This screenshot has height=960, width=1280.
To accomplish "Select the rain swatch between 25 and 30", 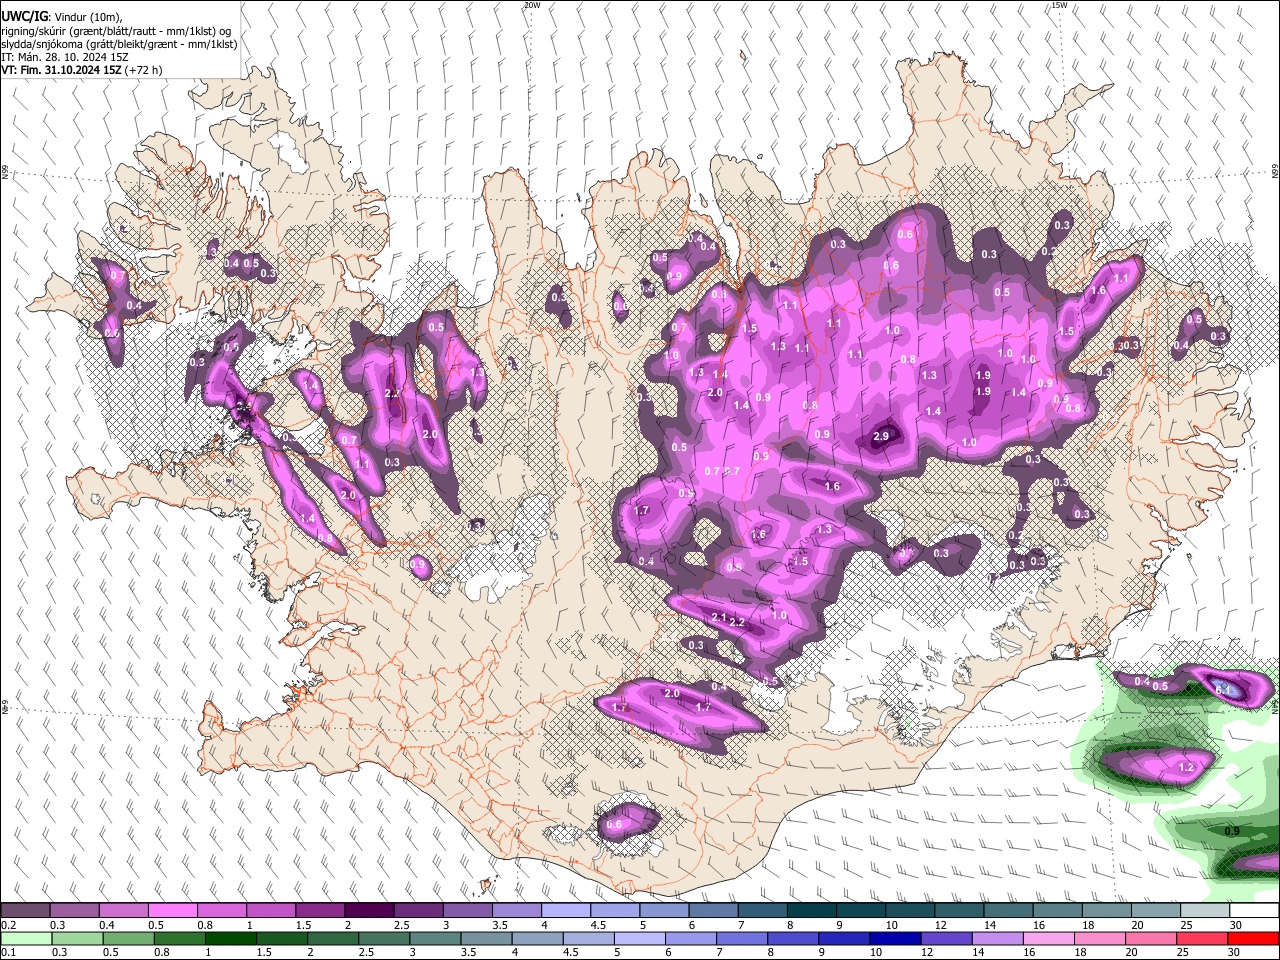I will (1201, 939).
